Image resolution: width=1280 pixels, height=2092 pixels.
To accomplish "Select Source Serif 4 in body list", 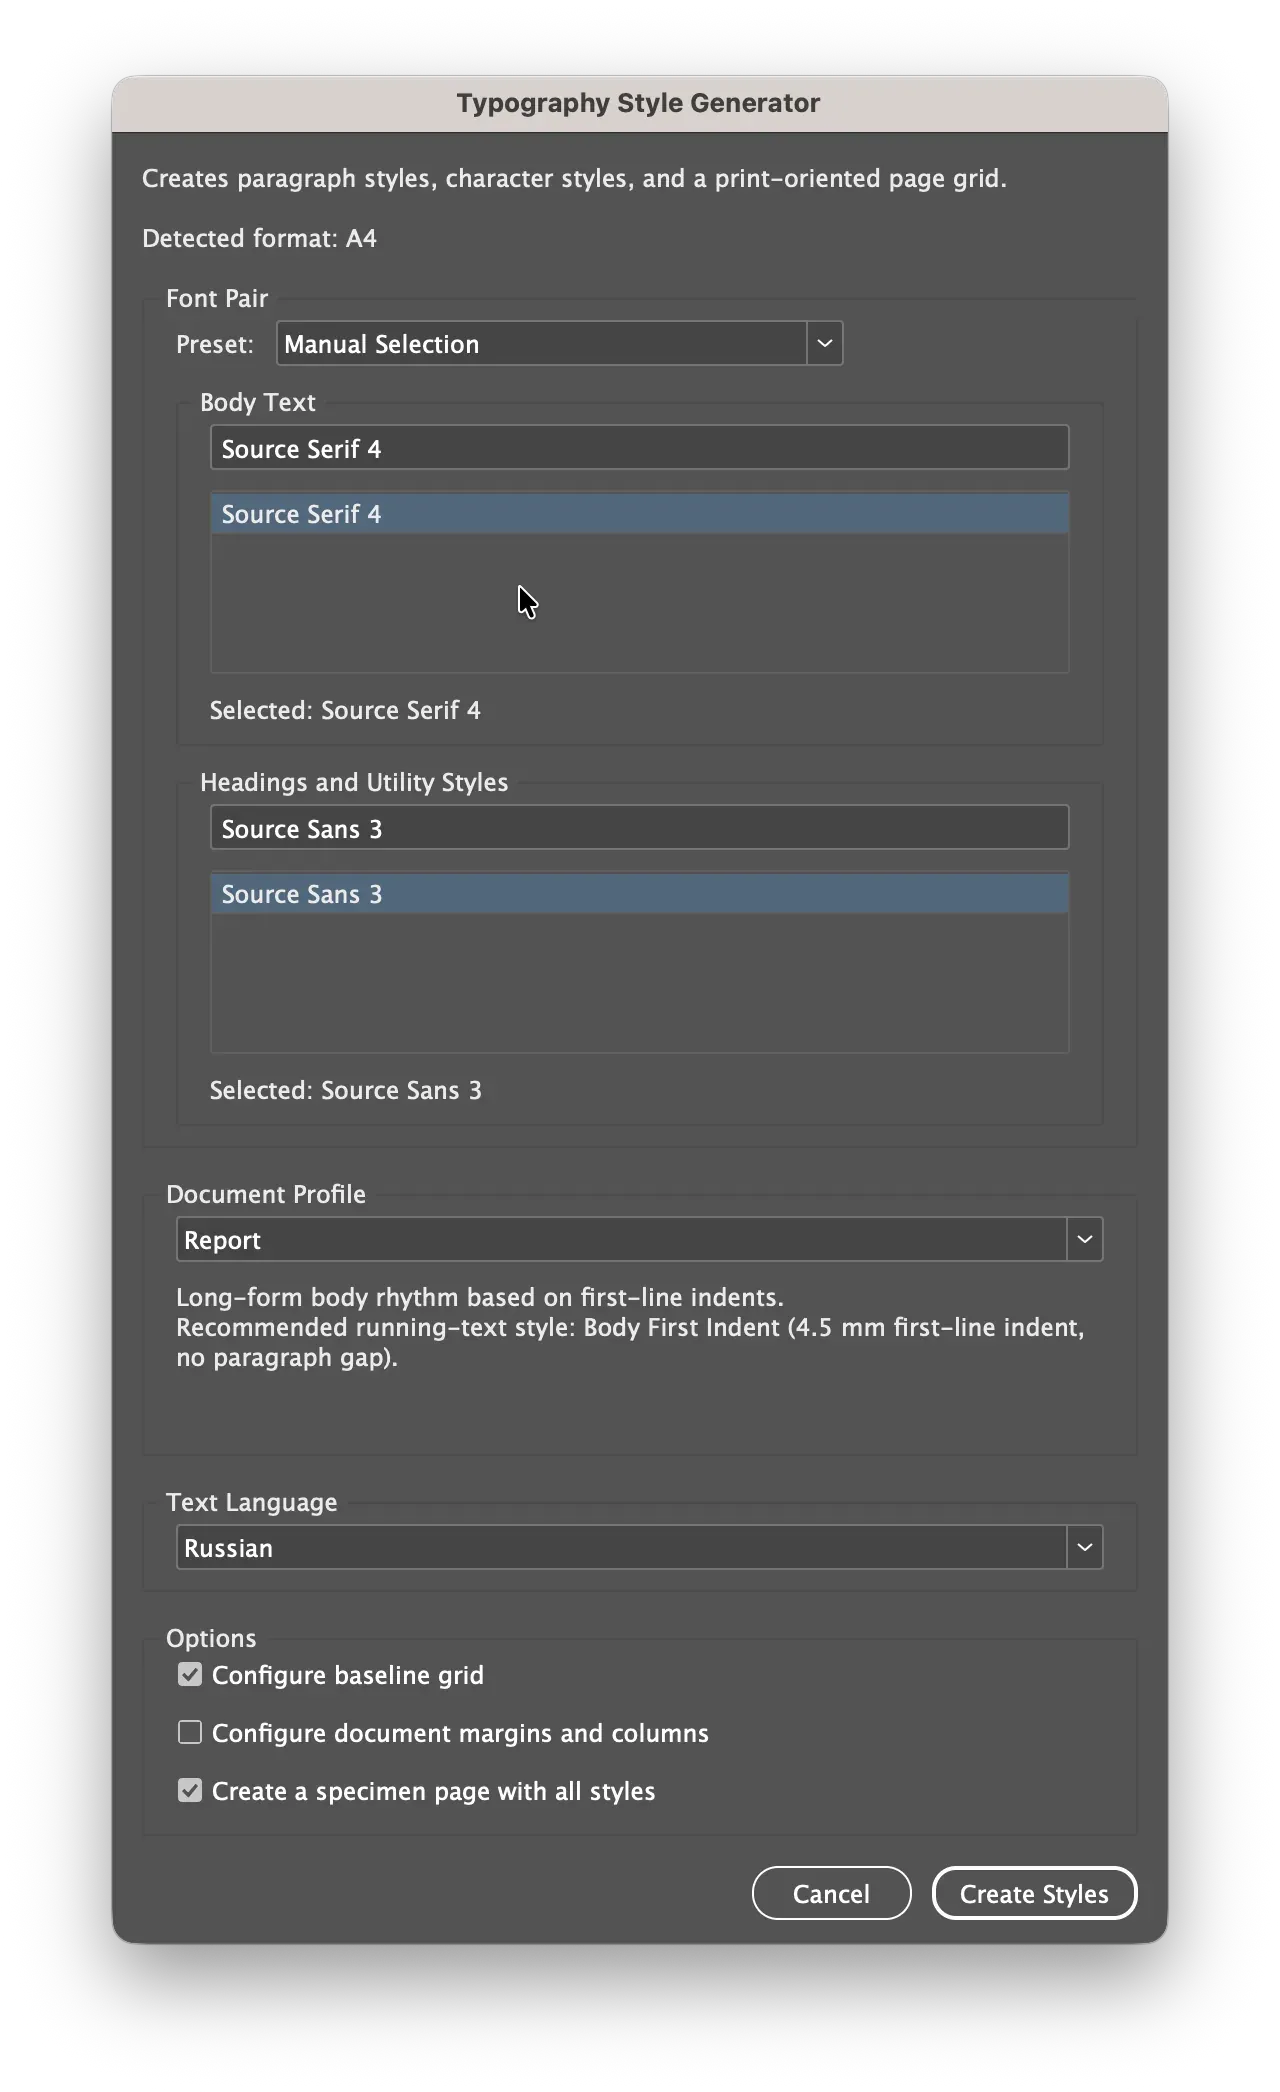I will pos(639,514).
